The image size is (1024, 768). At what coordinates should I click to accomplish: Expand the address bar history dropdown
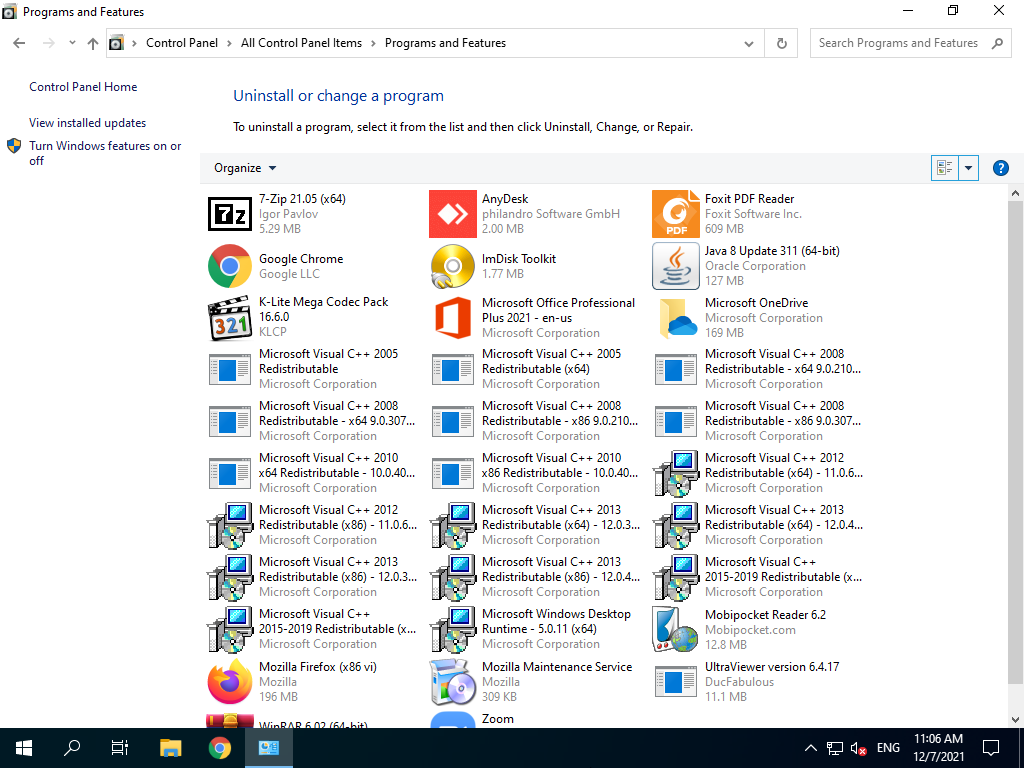coord(749,43)
